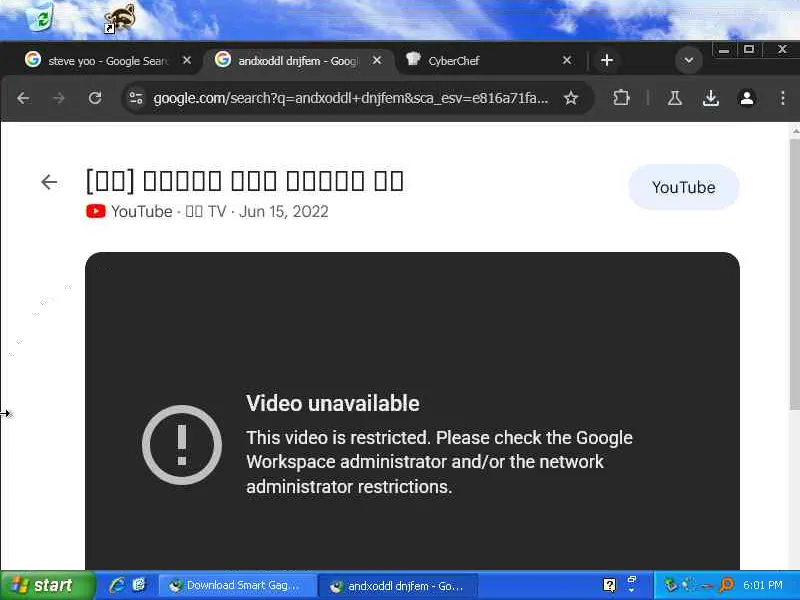Screen dimensions: 800x600
Task: Switch to Download Smart Gag taskbar window
Action: (x=237, y=585)
